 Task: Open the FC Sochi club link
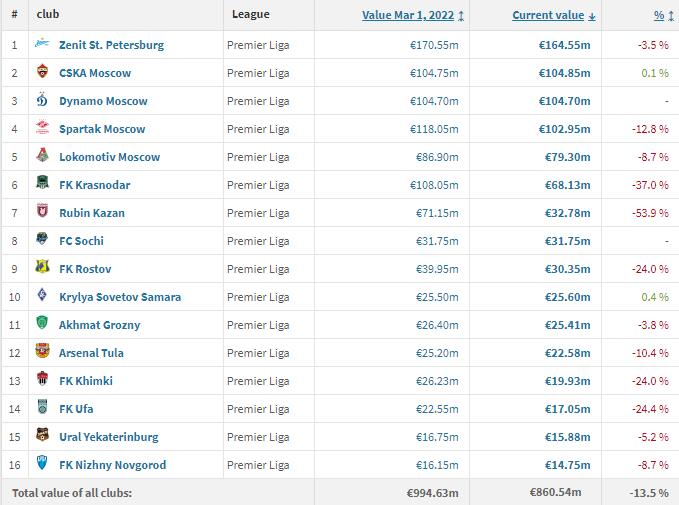pyautogui.click(x=81, y=241)
